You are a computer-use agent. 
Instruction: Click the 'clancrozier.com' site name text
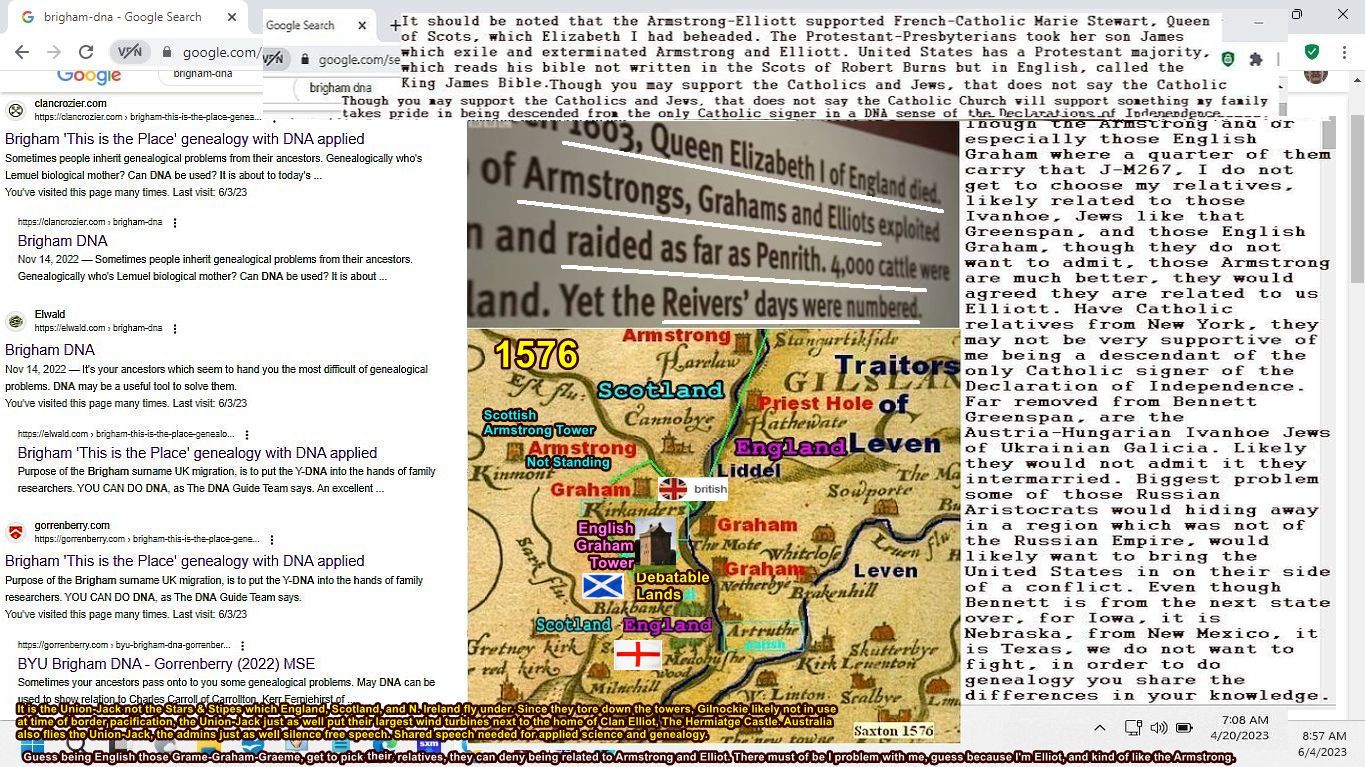coord(70,104)
